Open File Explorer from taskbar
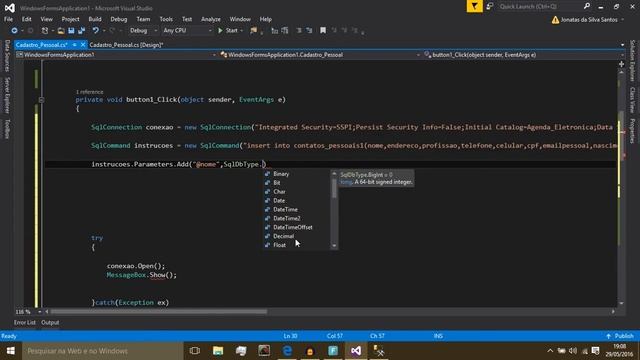 (x=218, y=351)
